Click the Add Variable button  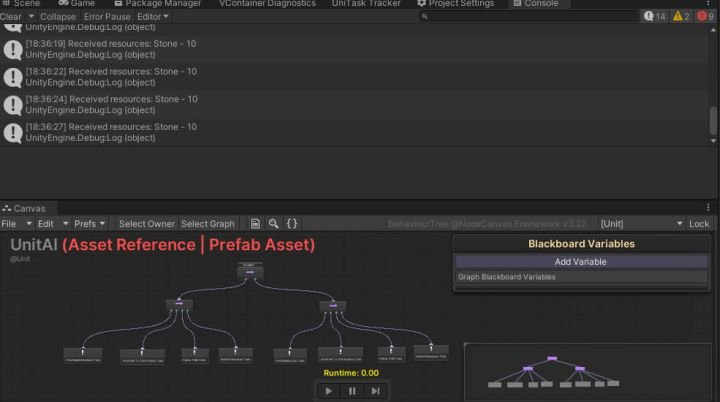[x=581, y=262]
